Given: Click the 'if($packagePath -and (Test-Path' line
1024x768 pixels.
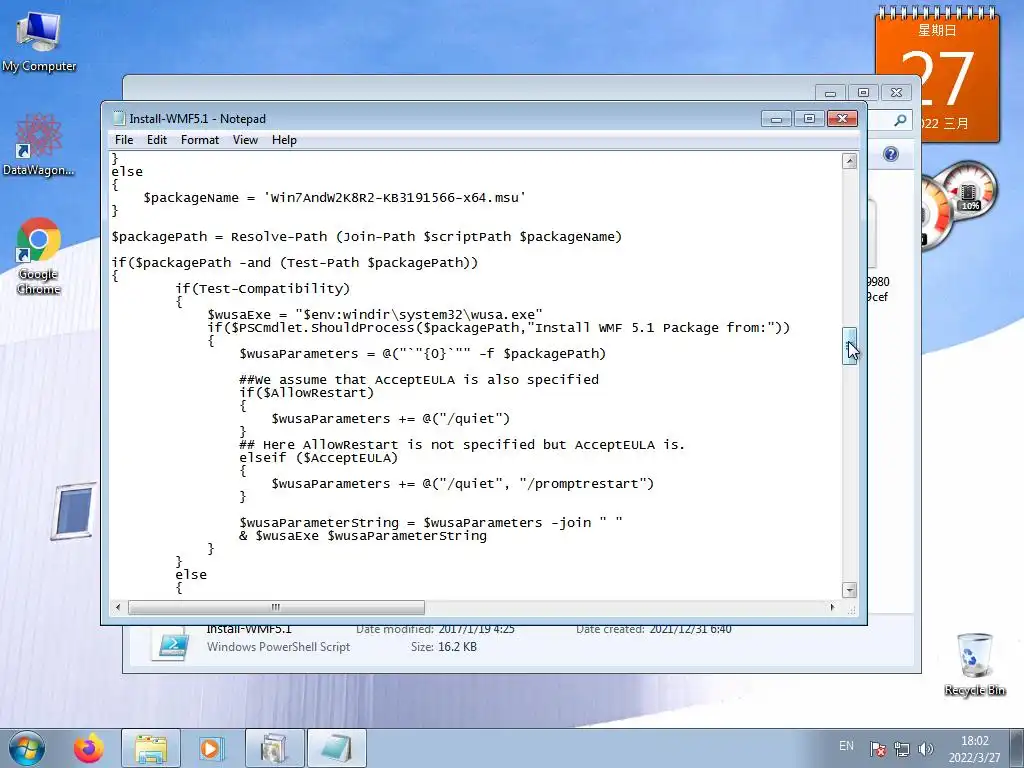Looking at the screenshot, I should (x=295, y=263).
